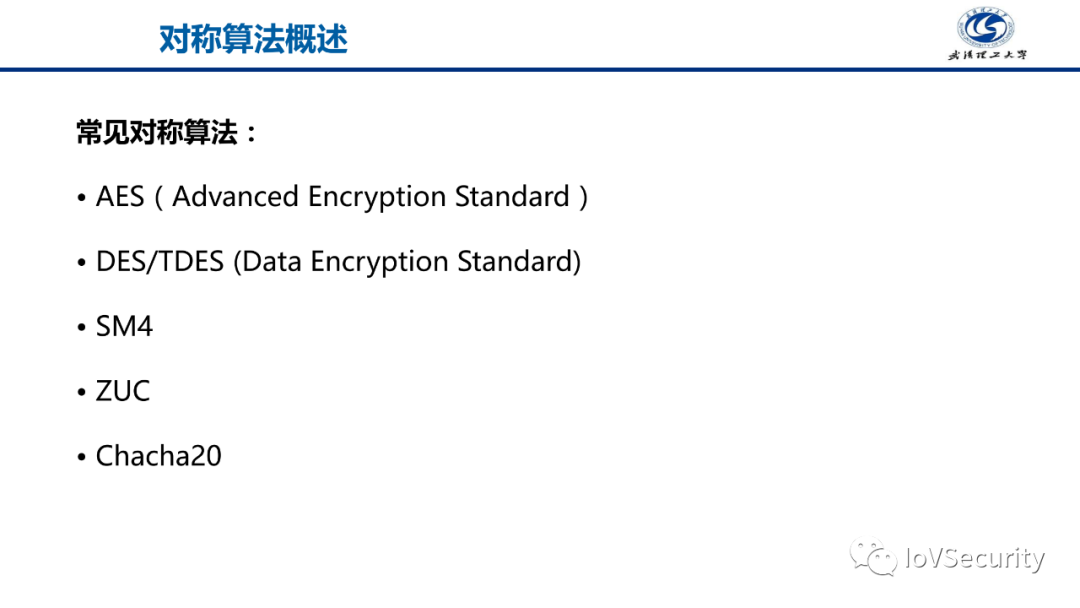Click the Chacha20 list item
This screenshot has width=1080, height=608.
158,456
